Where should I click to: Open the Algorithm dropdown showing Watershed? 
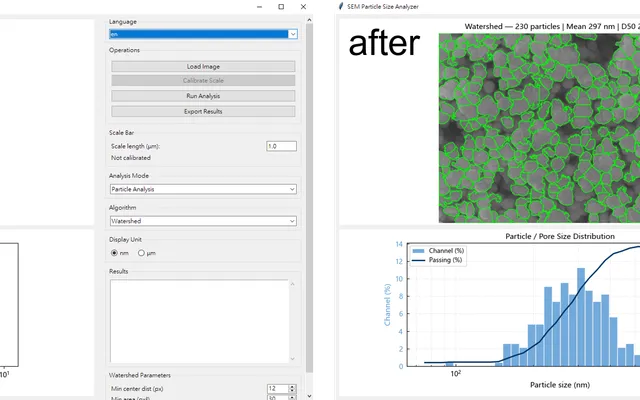(203, 221)
